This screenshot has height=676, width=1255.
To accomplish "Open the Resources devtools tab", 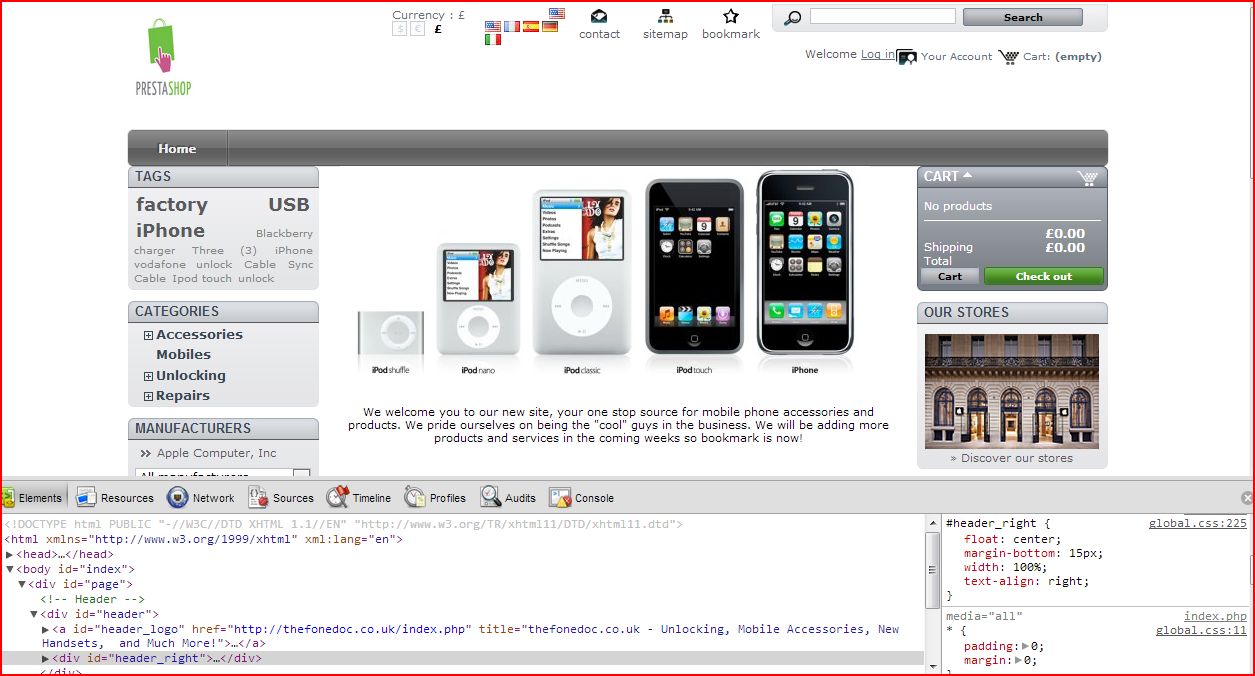I will (115, 497).
